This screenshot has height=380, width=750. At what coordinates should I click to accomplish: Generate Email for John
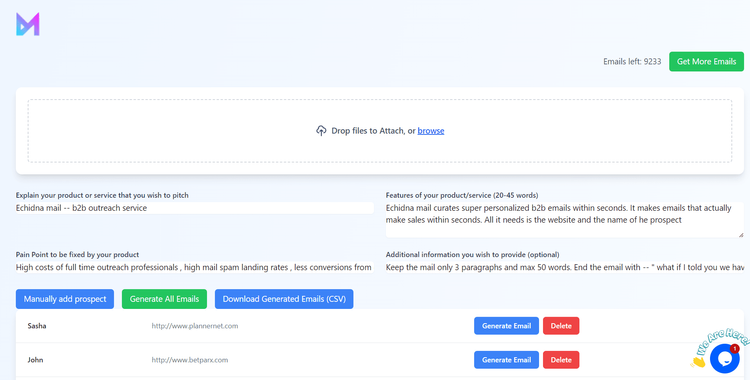click(x=506, y=360)
